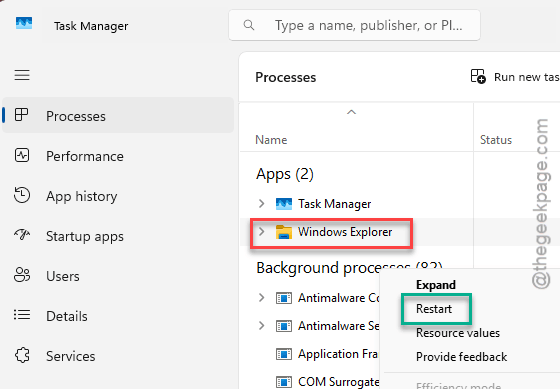Select the COM Surrogate row text
This screenshot has height=389, width=560.
[x=339, y=381]
